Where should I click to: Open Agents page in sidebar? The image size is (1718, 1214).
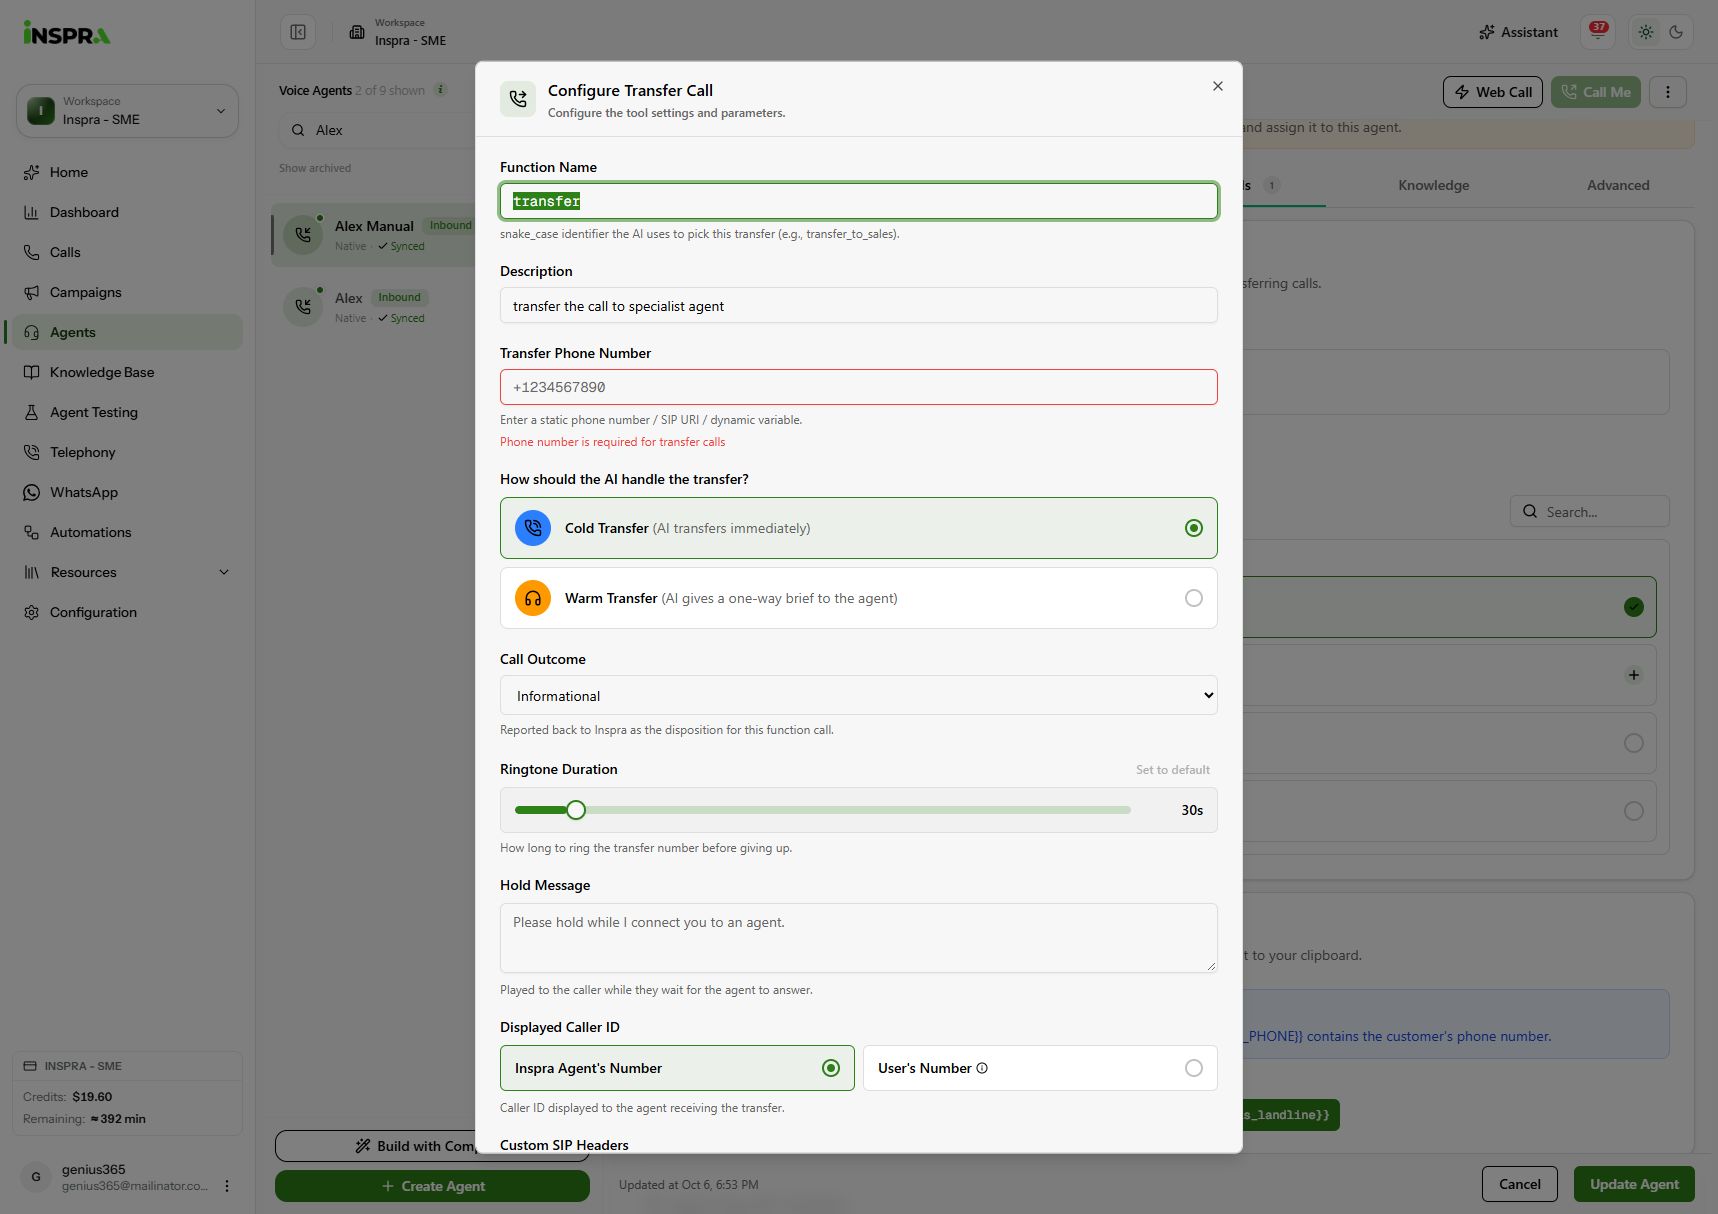[x=125, y=332]
